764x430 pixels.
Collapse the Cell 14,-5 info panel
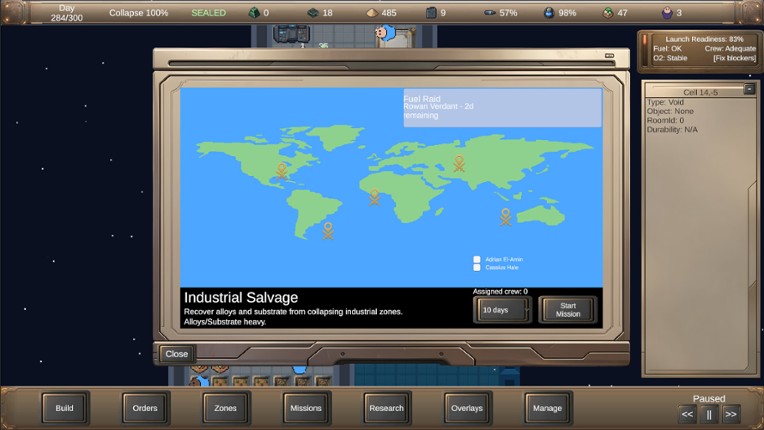[749, 89]
